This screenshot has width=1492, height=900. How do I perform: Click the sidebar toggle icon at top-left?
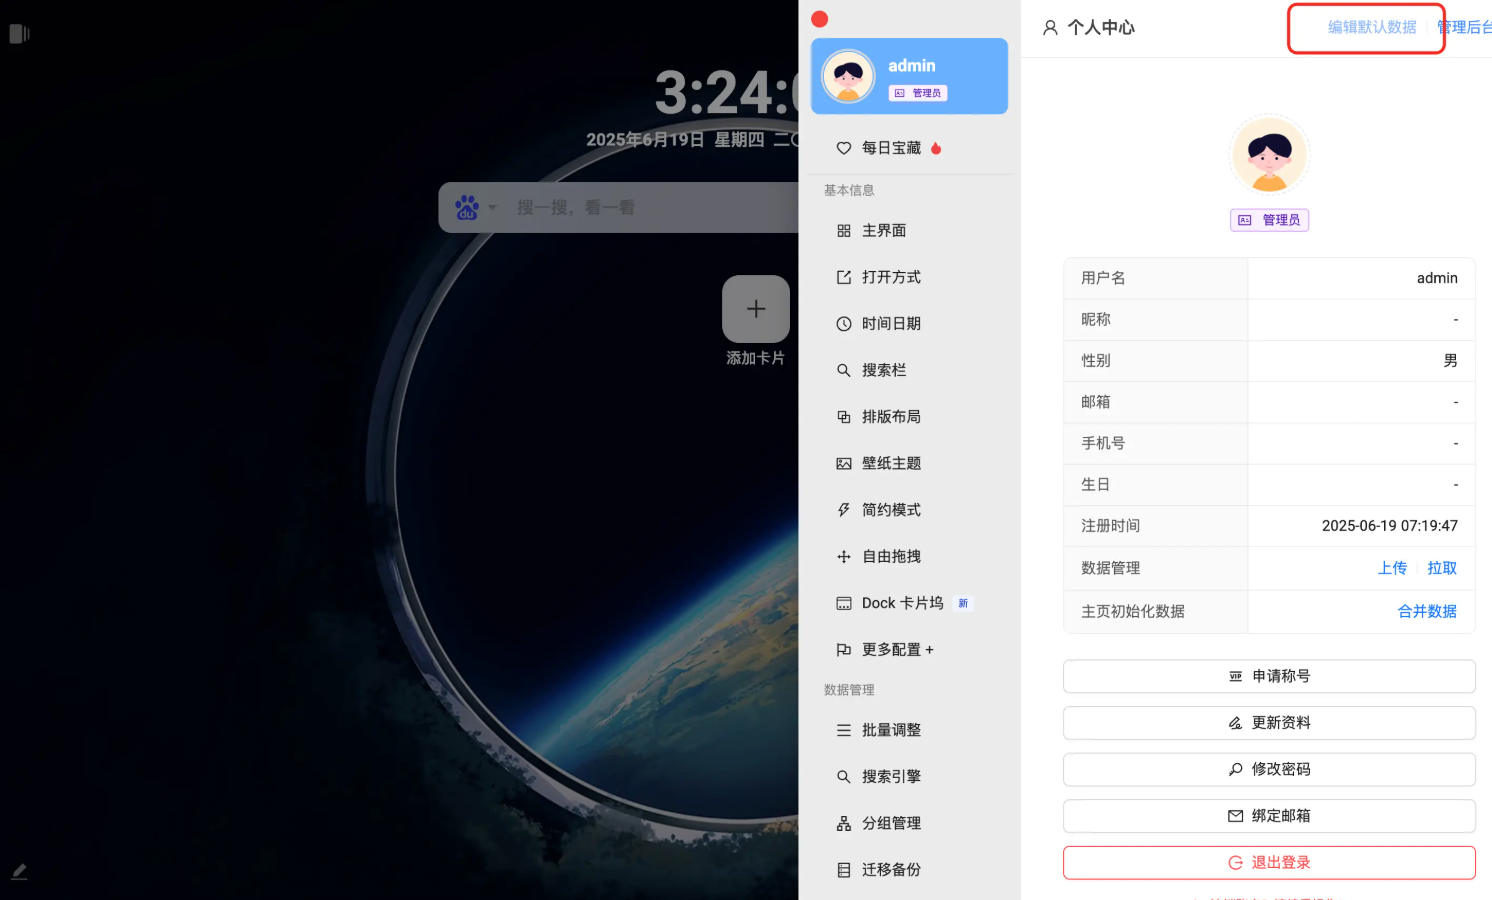[x=19, y=34]
